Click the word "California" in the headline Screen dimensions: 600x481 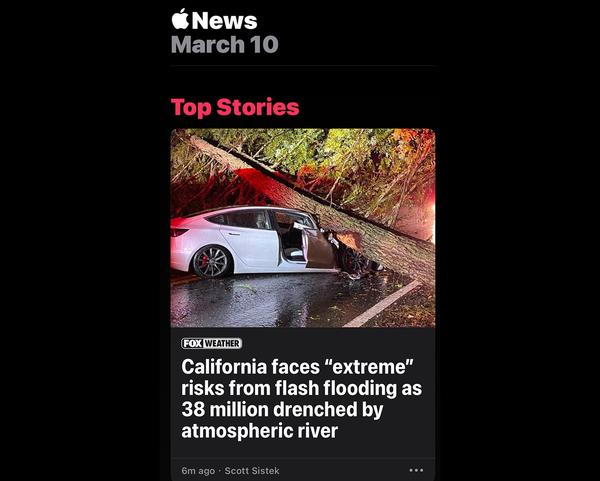[224, 367]
